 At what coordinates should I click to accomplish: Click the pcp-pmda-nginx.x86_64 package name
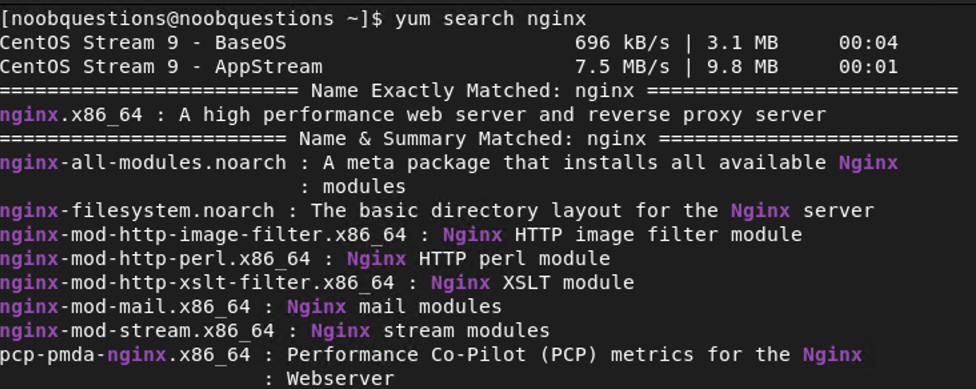[x=125, y=355]
